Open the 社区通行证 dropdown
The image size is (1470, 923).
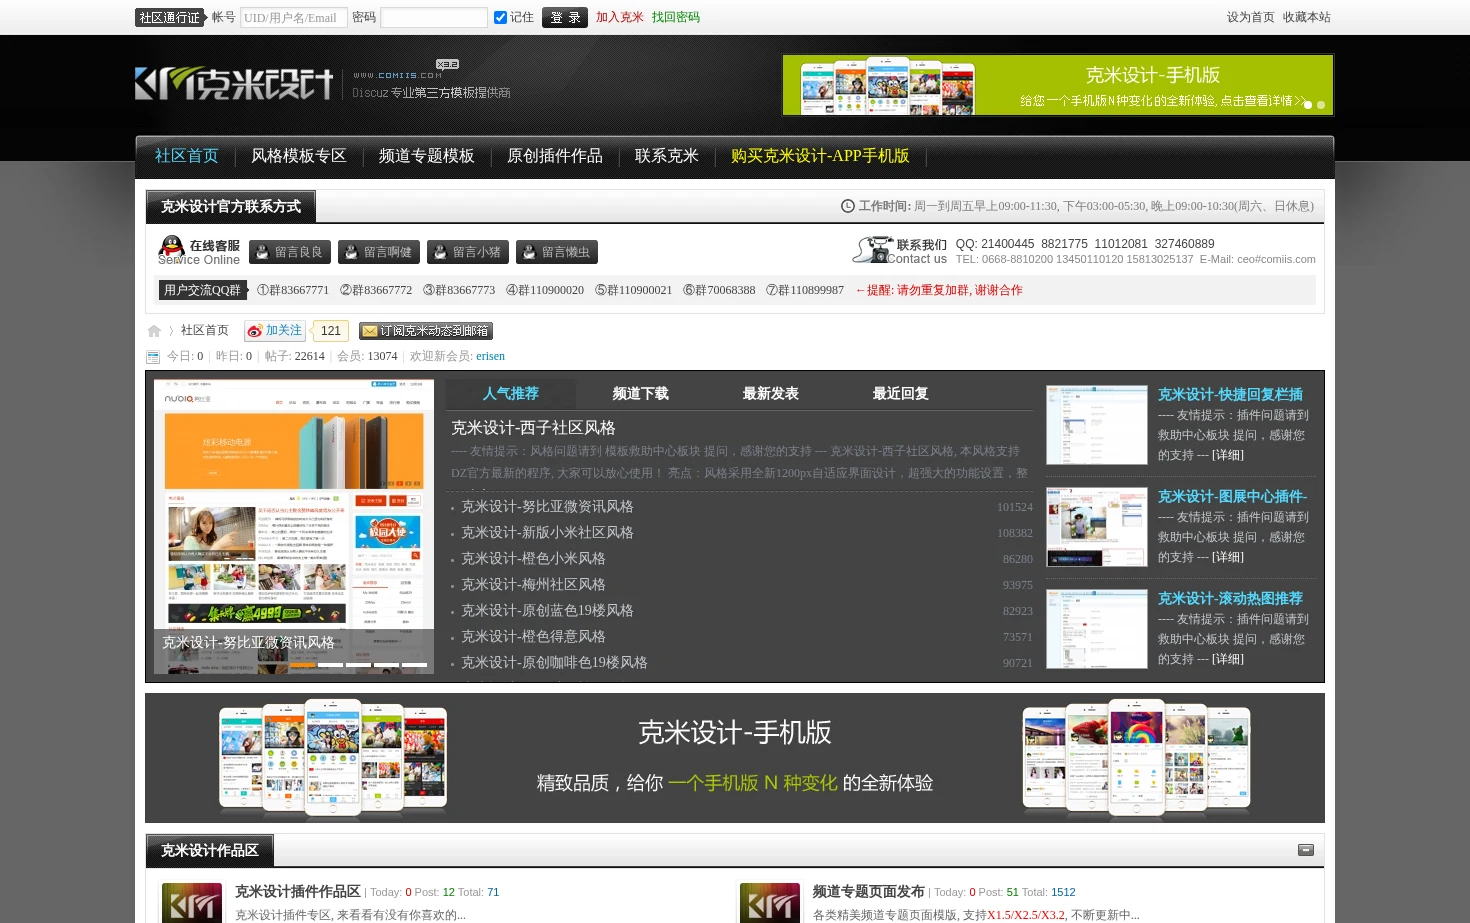pos(170,18)
